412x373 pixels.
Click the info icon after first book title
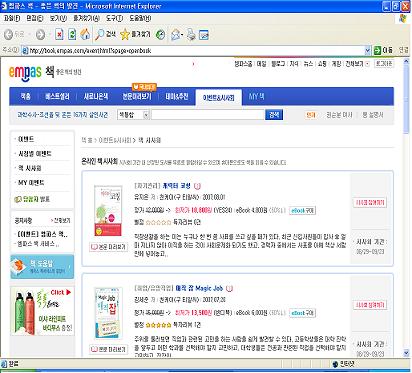pyautogui.click(x=197, y=186)
